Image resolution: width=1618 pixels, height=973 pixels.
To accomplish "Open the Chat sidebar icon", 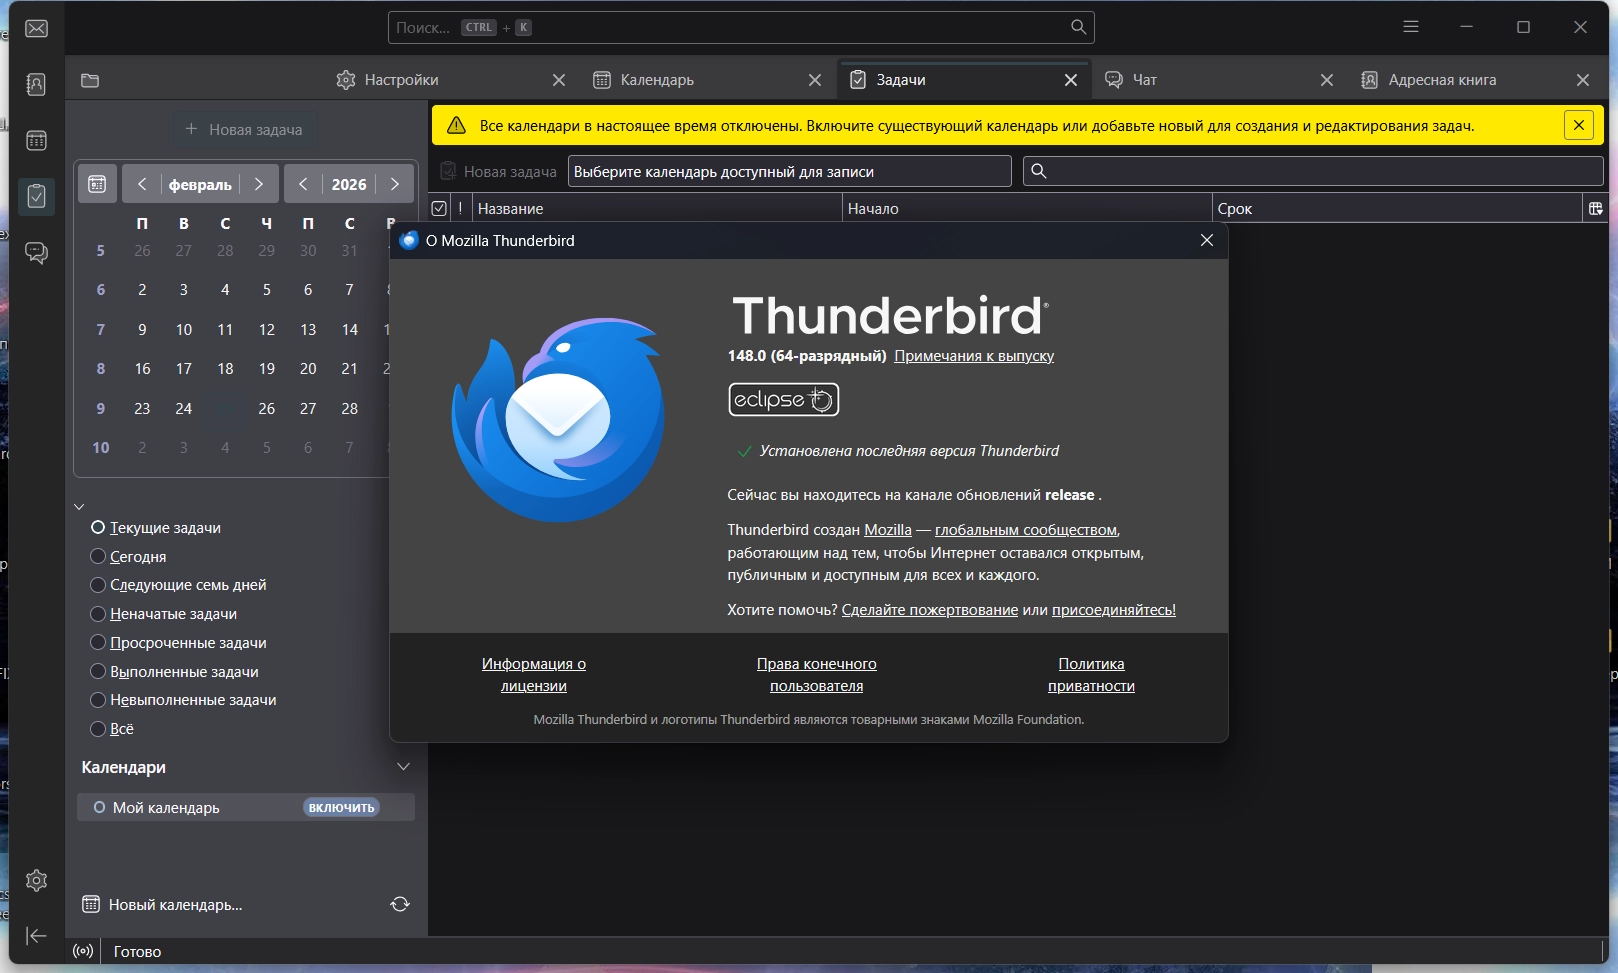I will pyautogui.click(x=37, y=252).
